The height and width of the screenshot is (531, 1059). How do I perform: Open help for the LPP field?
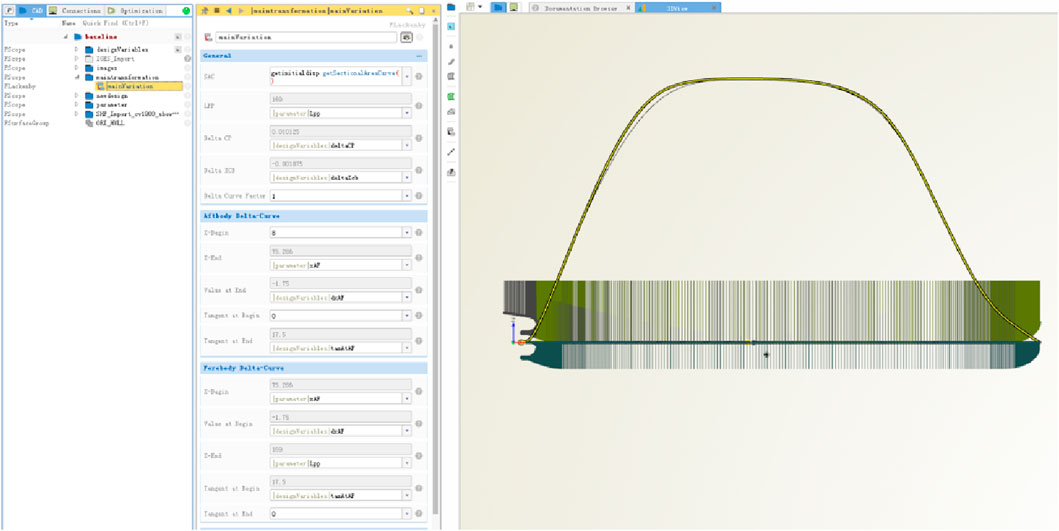[419, 106]
